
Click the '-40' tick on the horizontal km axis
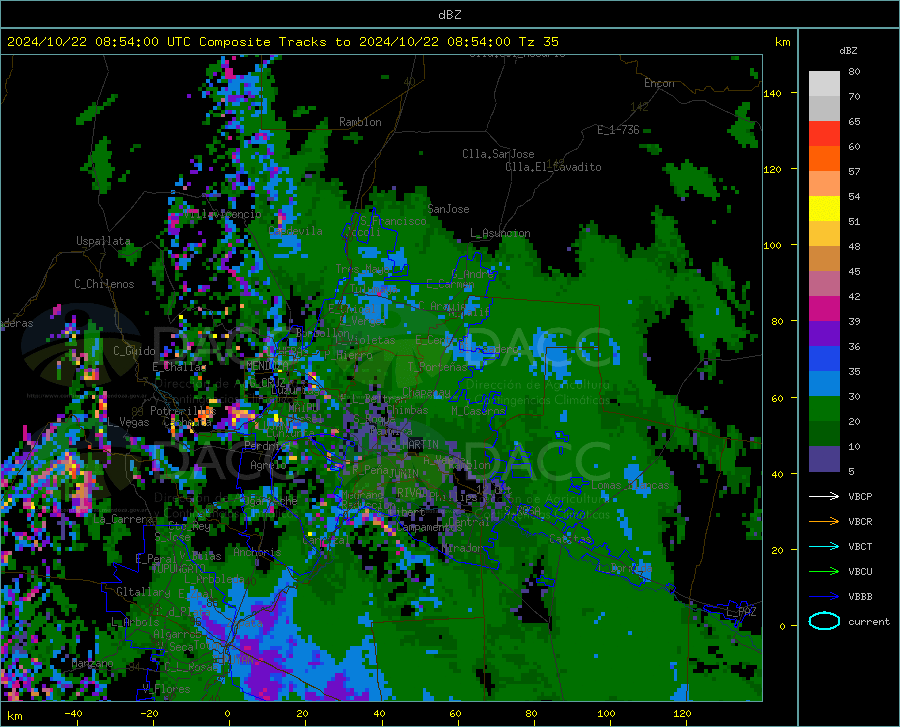[x=73, y=714]
